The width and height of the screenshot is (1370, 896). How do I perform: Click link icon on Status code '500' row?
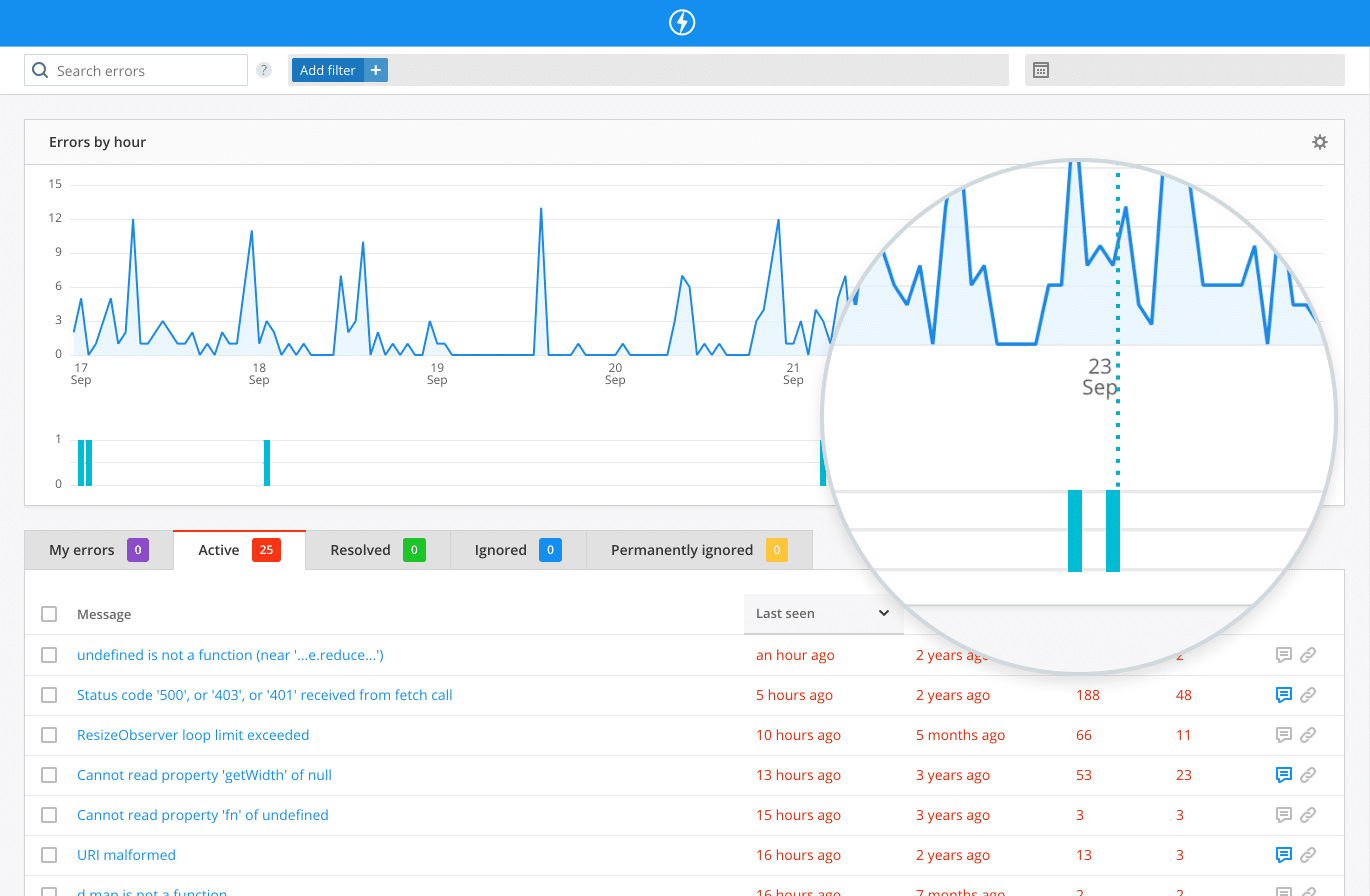1307,695
